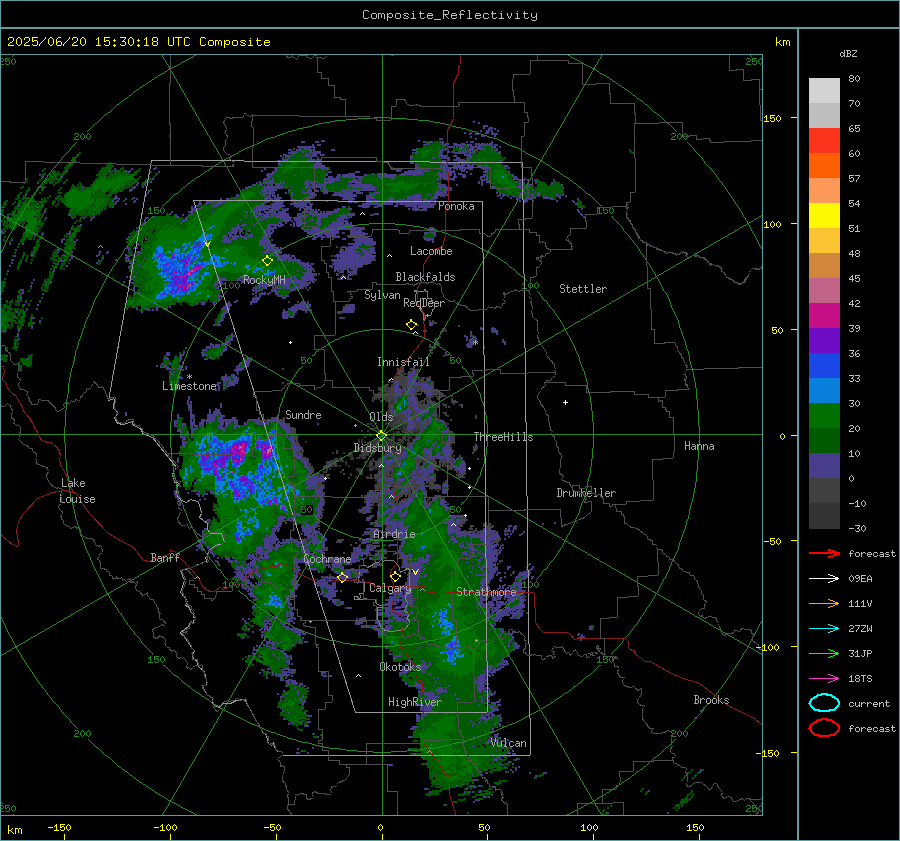900x841 pixels.
Task: Click the 18TS legend label
Action: (x=860, y=679)
